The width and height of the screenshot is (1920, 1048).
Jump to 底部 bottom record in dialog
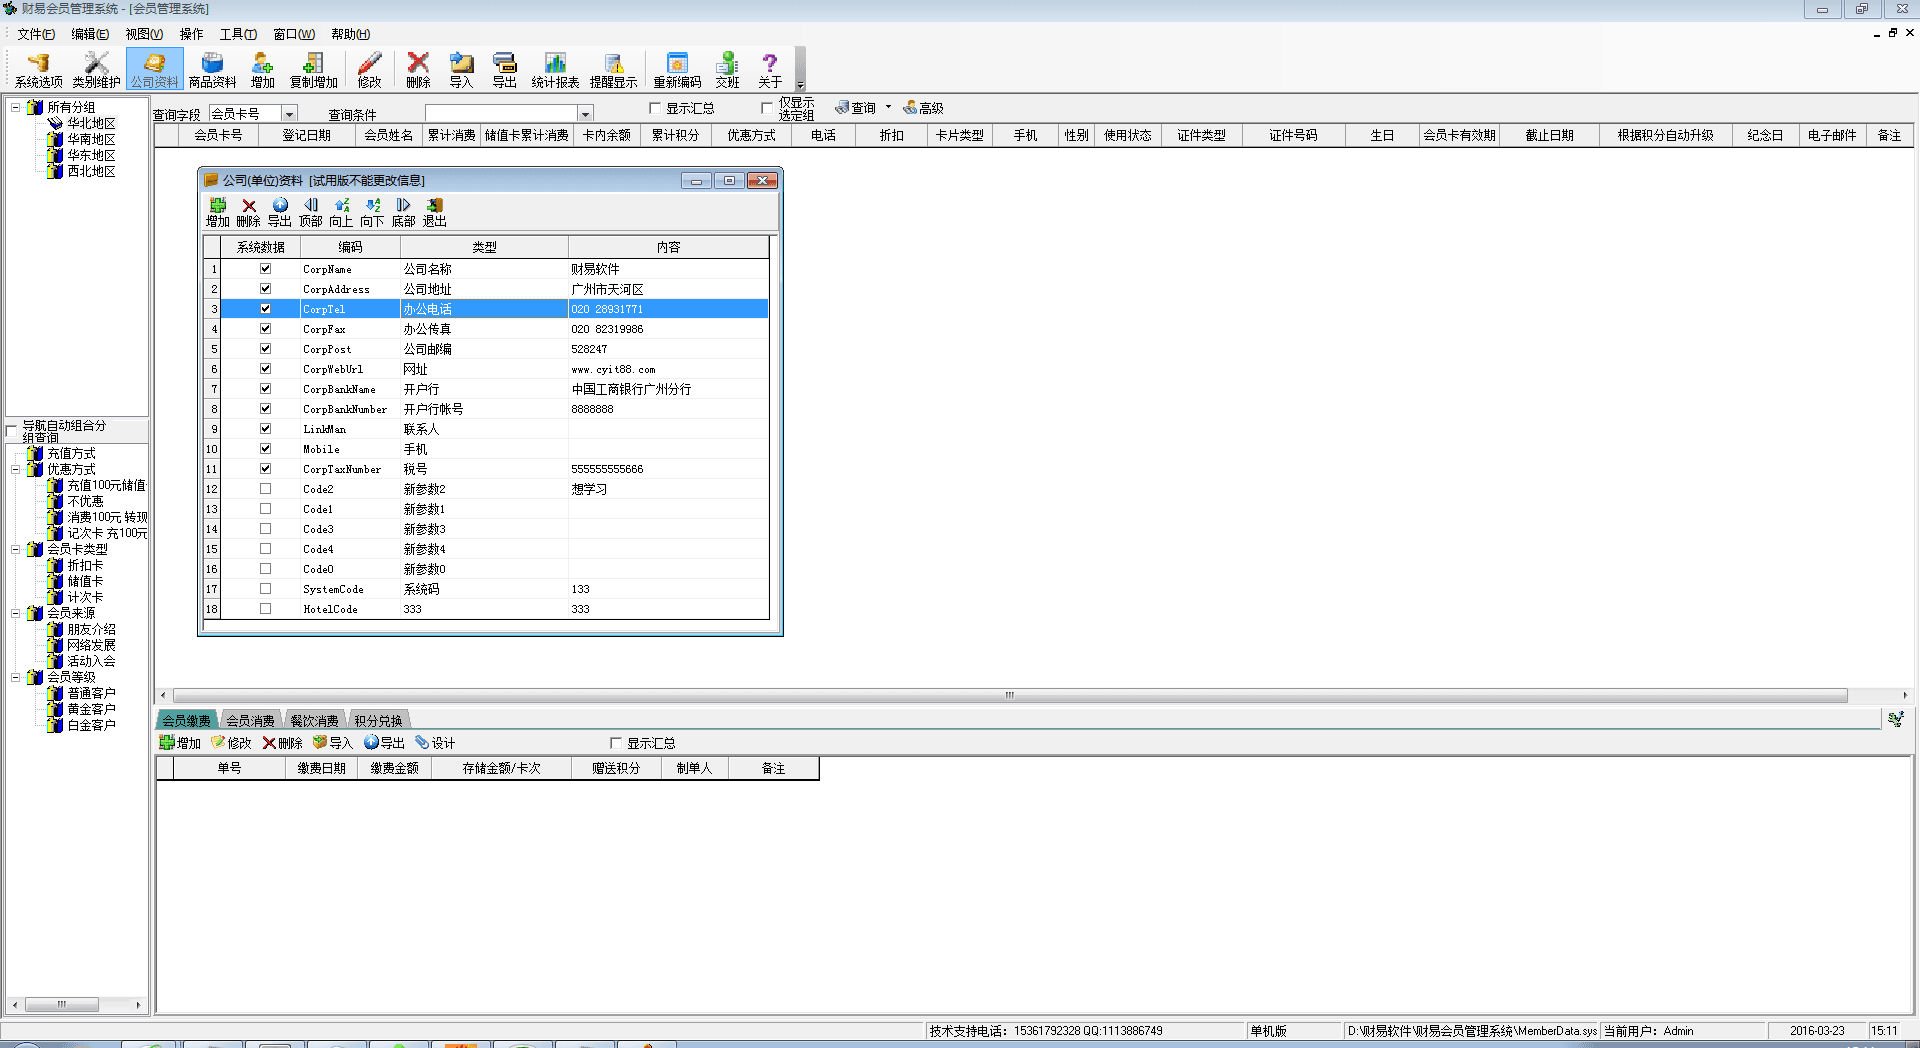click(x=403, y=212)
